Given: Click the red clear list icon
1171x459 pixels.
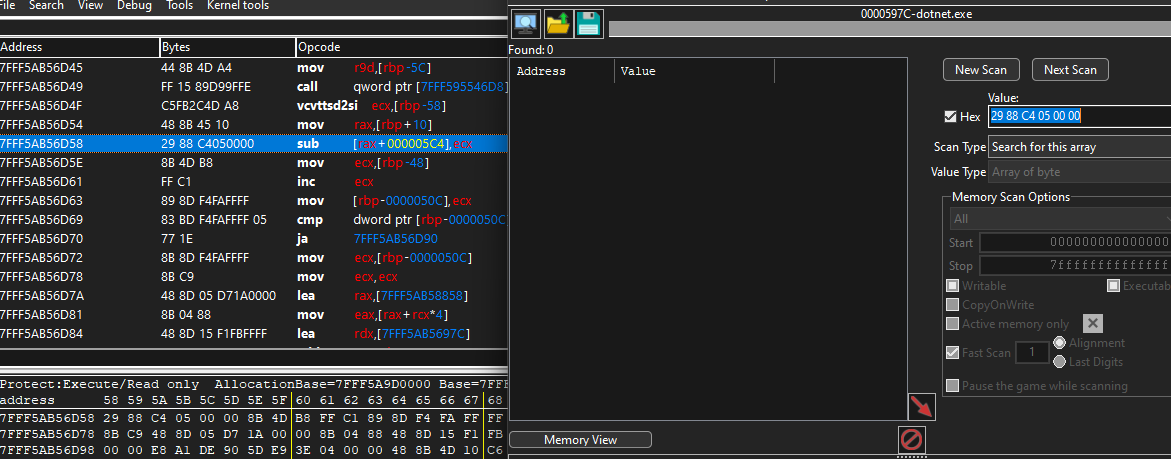Looking at the screenshot, I should 912,440.
